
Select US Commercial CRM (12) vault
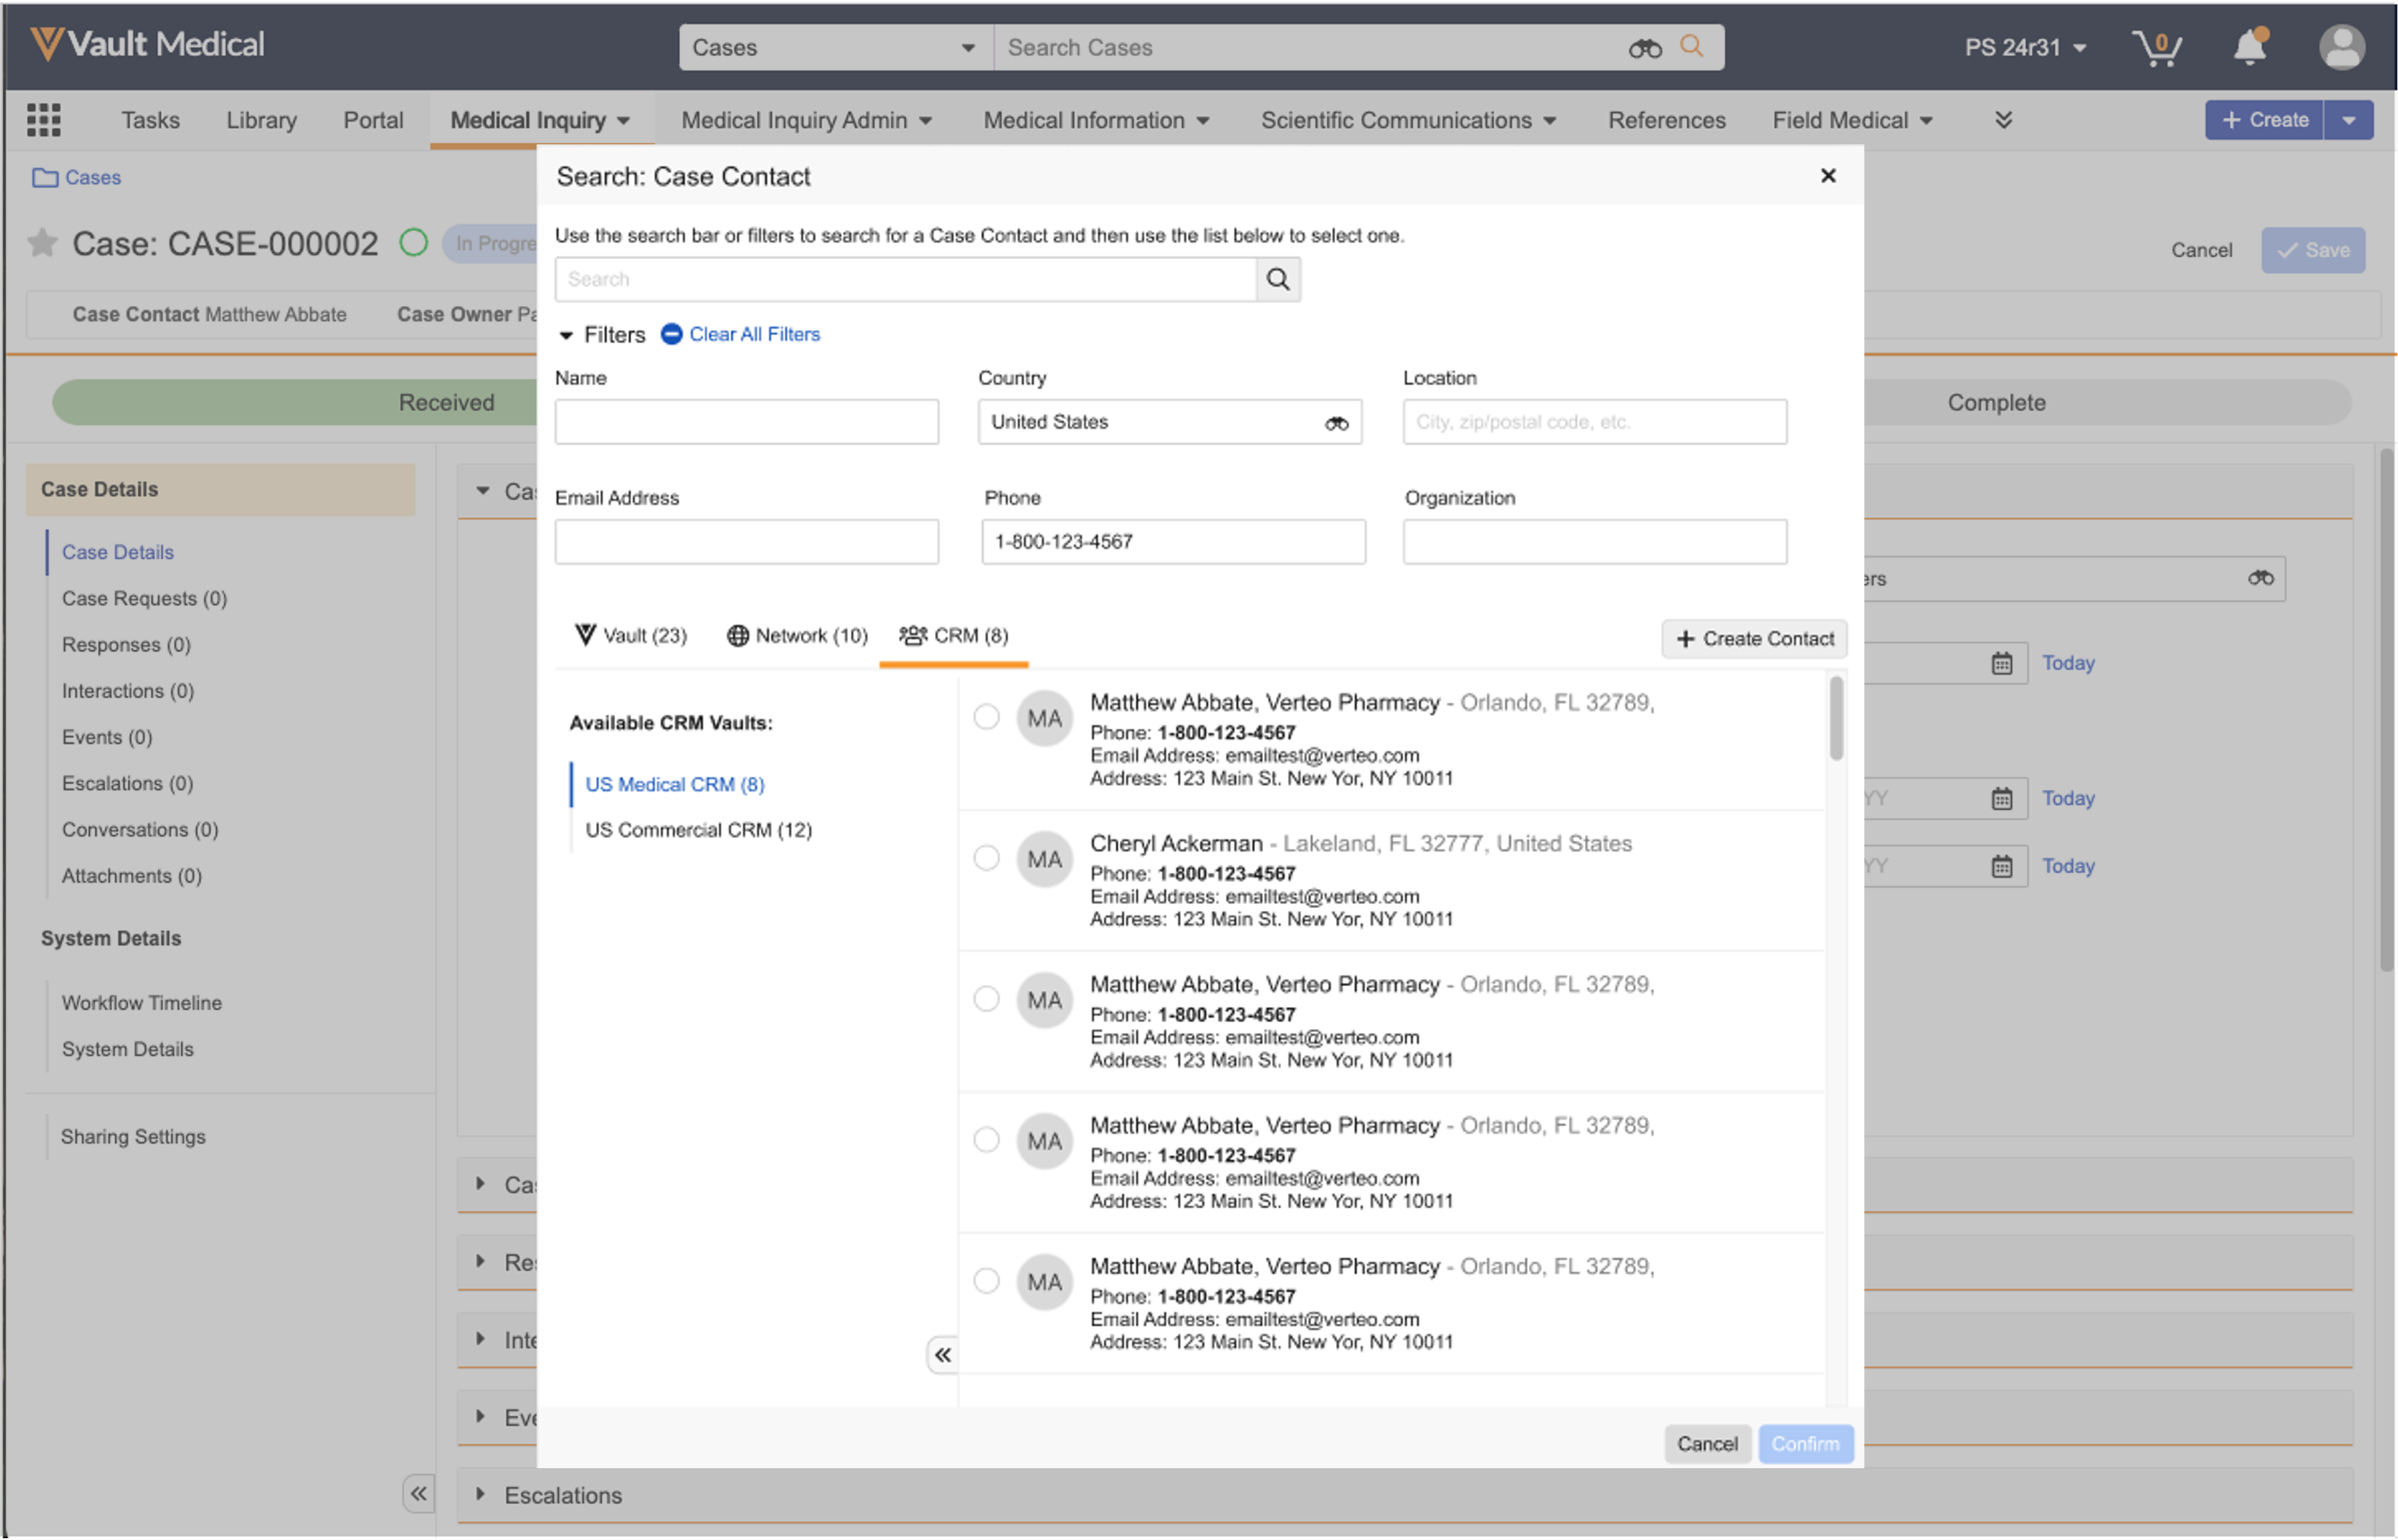click(x=698, y=830)
